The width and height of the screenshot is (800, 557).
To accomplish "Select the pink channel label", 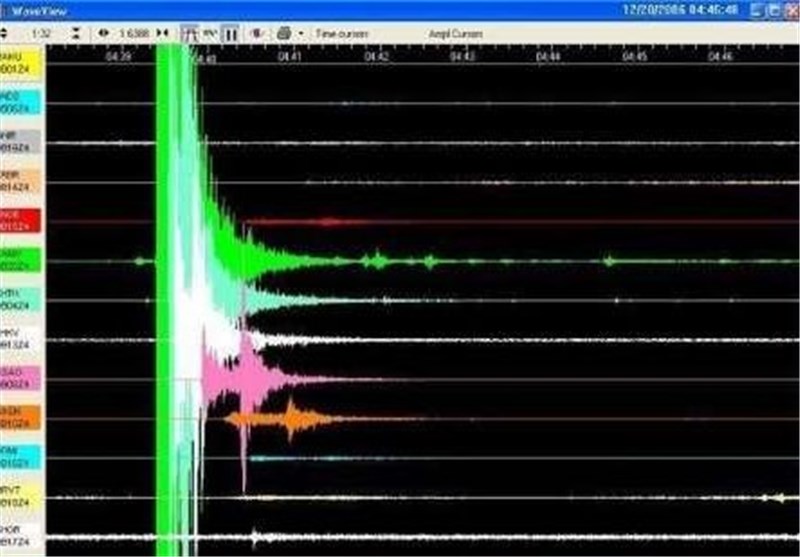I will 20,378.
